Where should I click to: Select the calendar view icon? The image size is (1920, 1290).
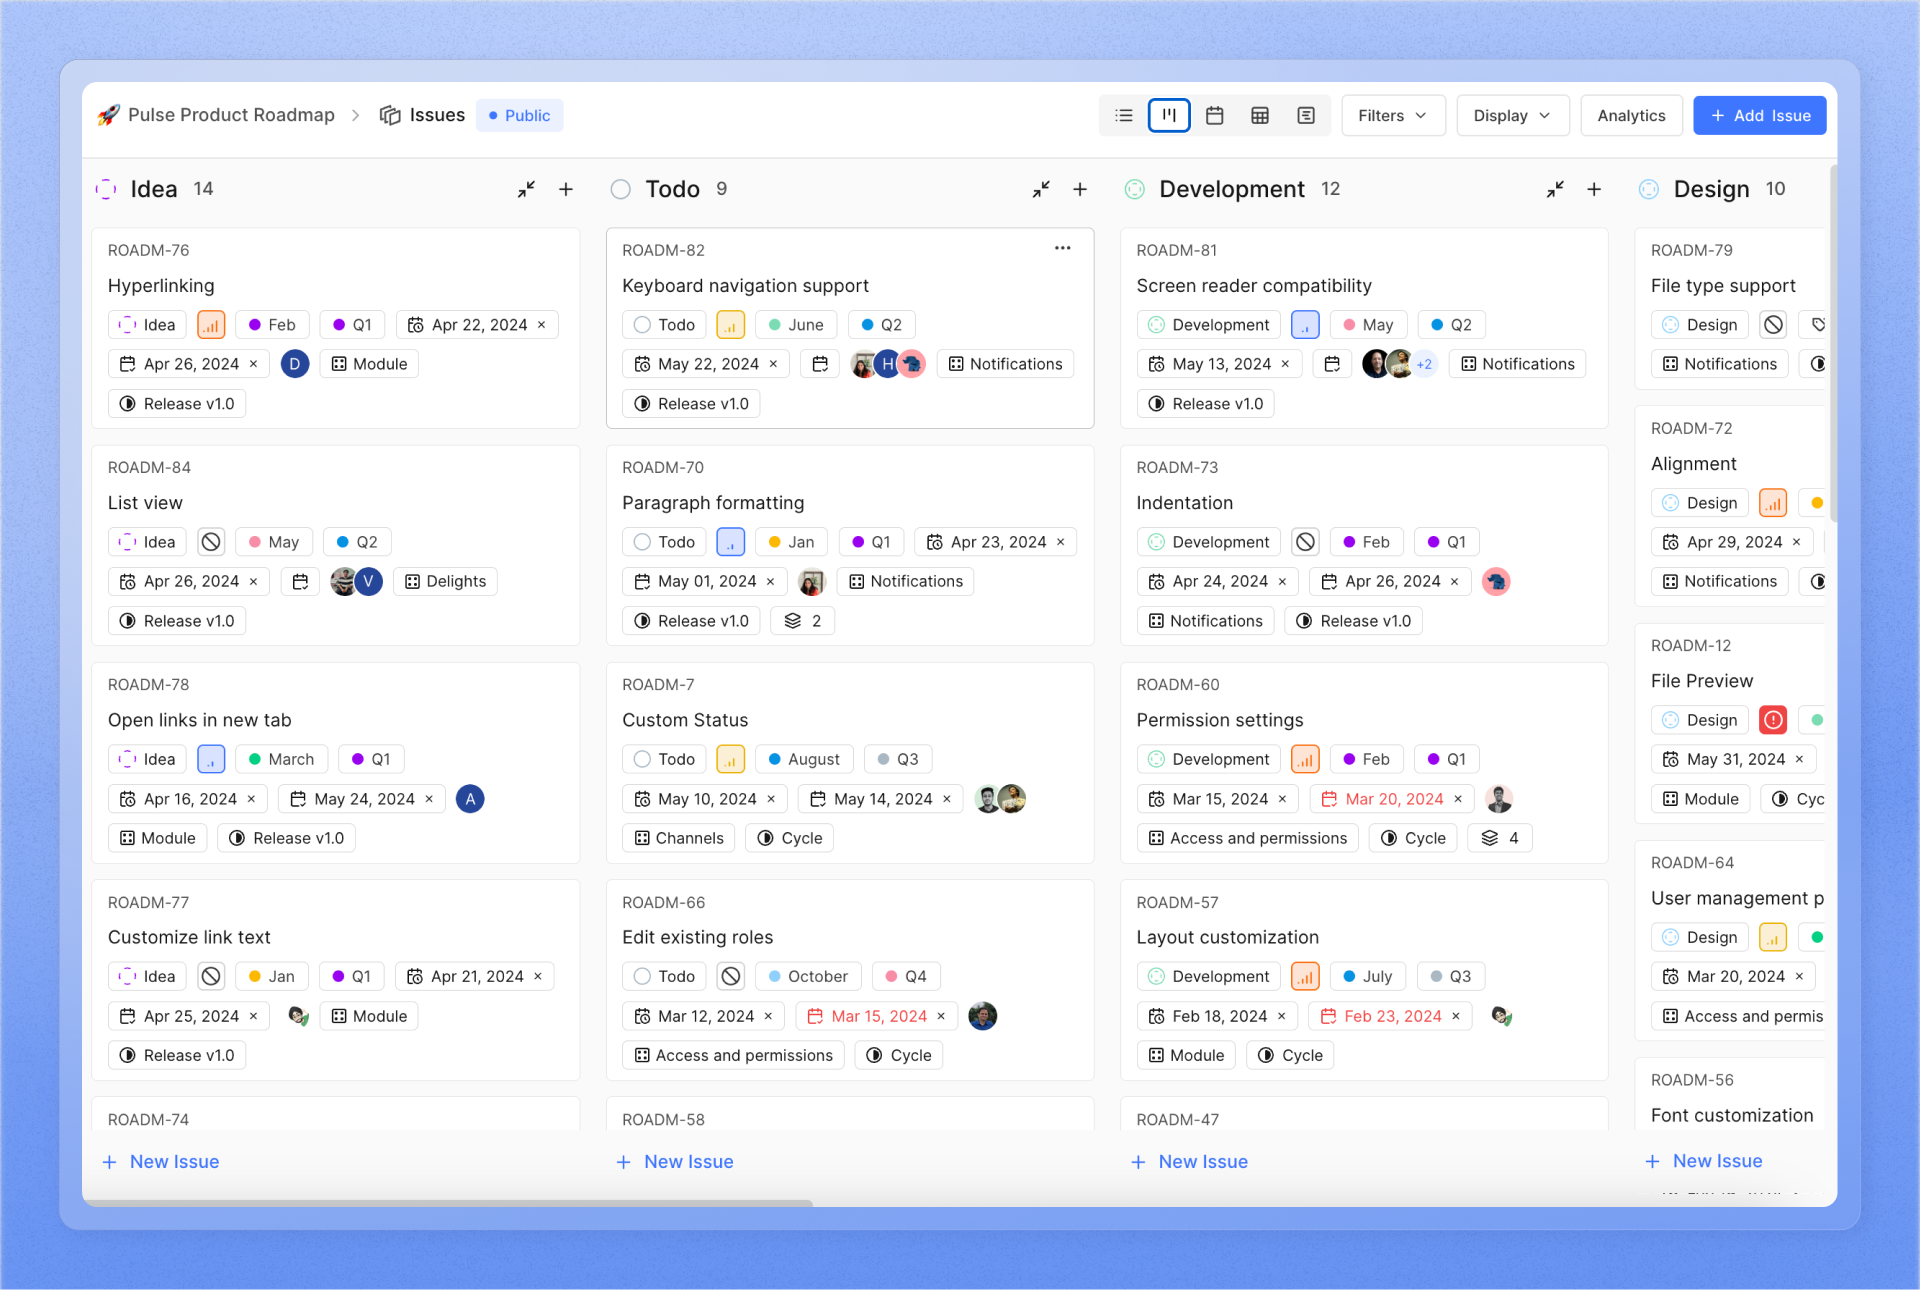[1218, 115]
